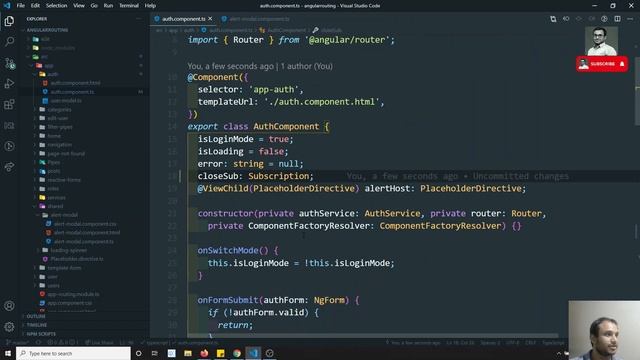This screenshot has width=640, height=360.
Task: Open Sticky Notes from taskbar
Action: tap(220, 353)
